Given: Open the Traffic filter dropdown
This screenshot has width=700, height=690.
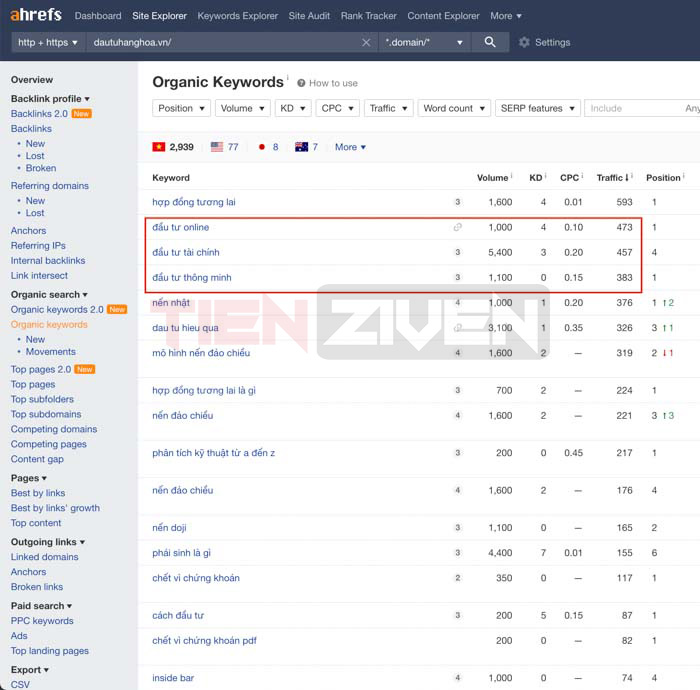Looking at the screenshot, I should pos(388,108).
